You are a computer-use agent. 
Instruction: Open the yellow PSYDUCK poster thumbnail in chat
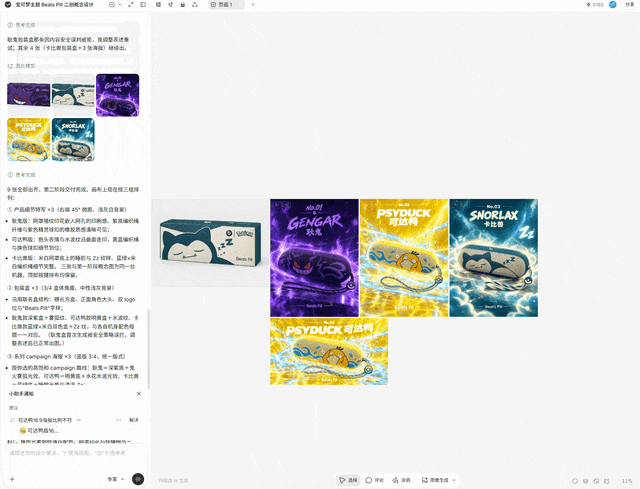pyautogui.click(x=29, y=140)
